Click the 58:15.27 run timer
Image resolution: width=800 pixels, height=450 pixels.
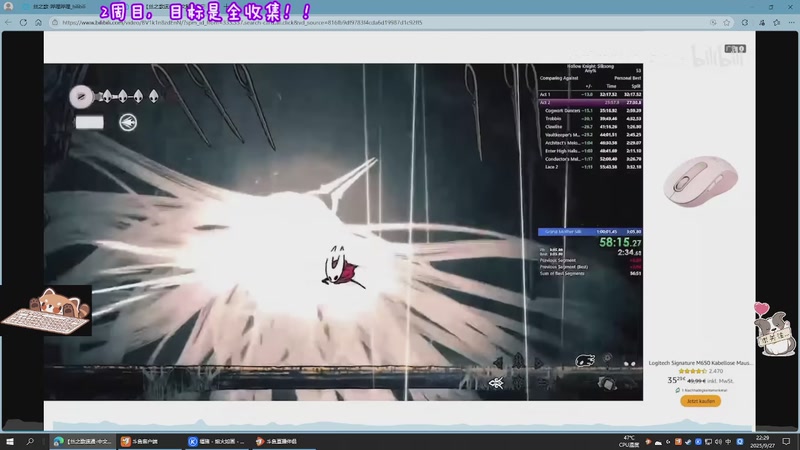tap(620, 242)
